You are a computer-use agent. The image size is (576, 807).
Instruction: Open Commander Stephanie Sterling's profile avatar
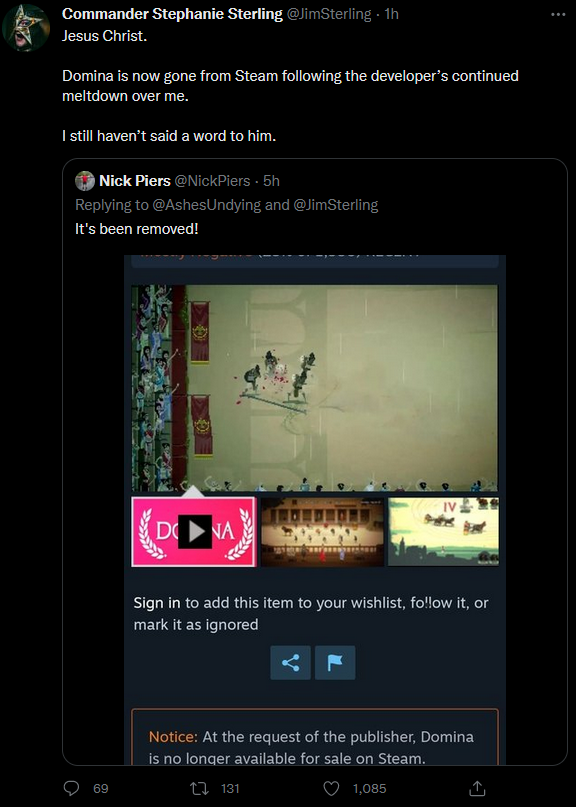point(26,27)
